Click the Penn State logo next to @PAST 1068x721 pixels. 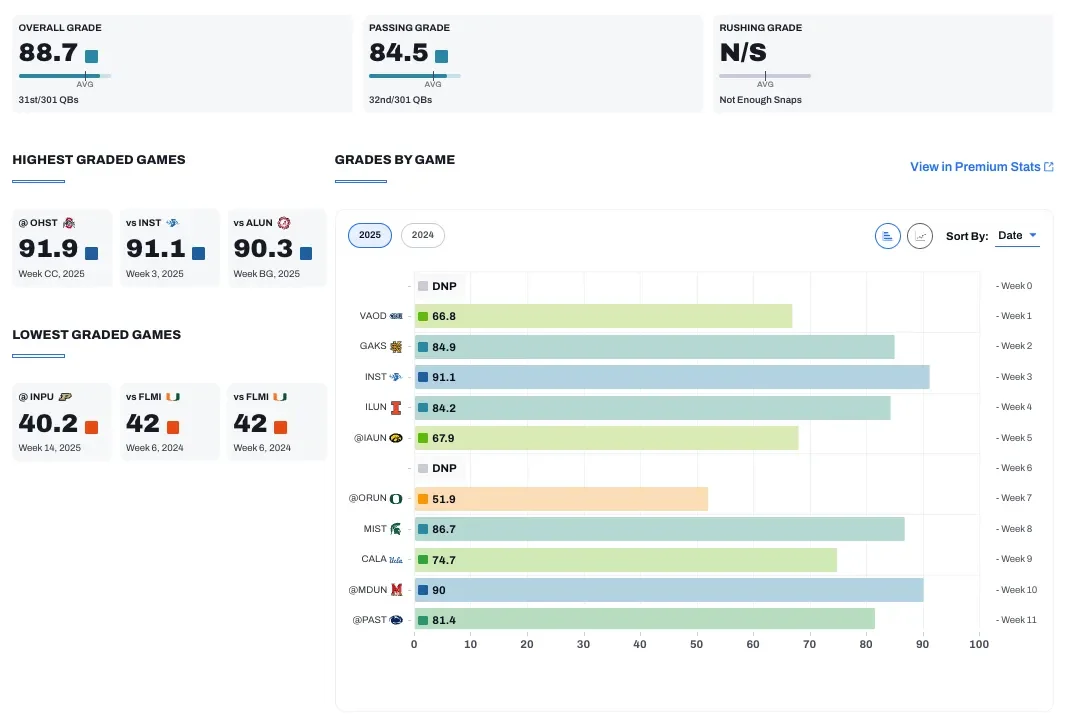[396, 620]
